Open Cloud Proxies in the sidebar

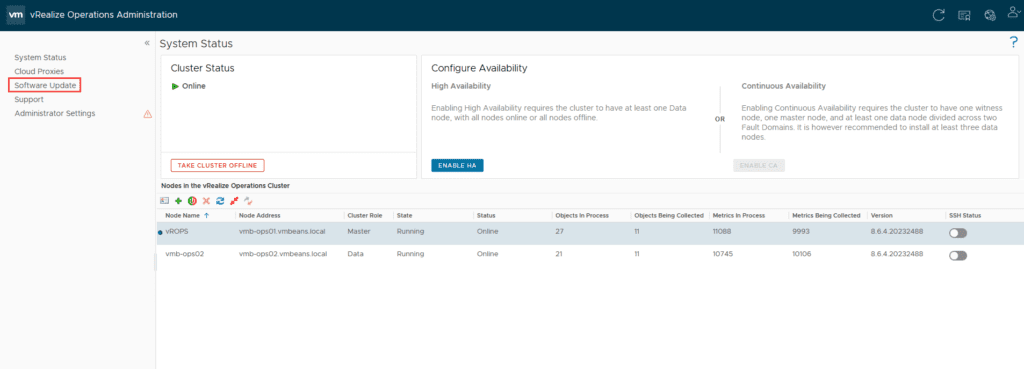(x=39, y=71)
